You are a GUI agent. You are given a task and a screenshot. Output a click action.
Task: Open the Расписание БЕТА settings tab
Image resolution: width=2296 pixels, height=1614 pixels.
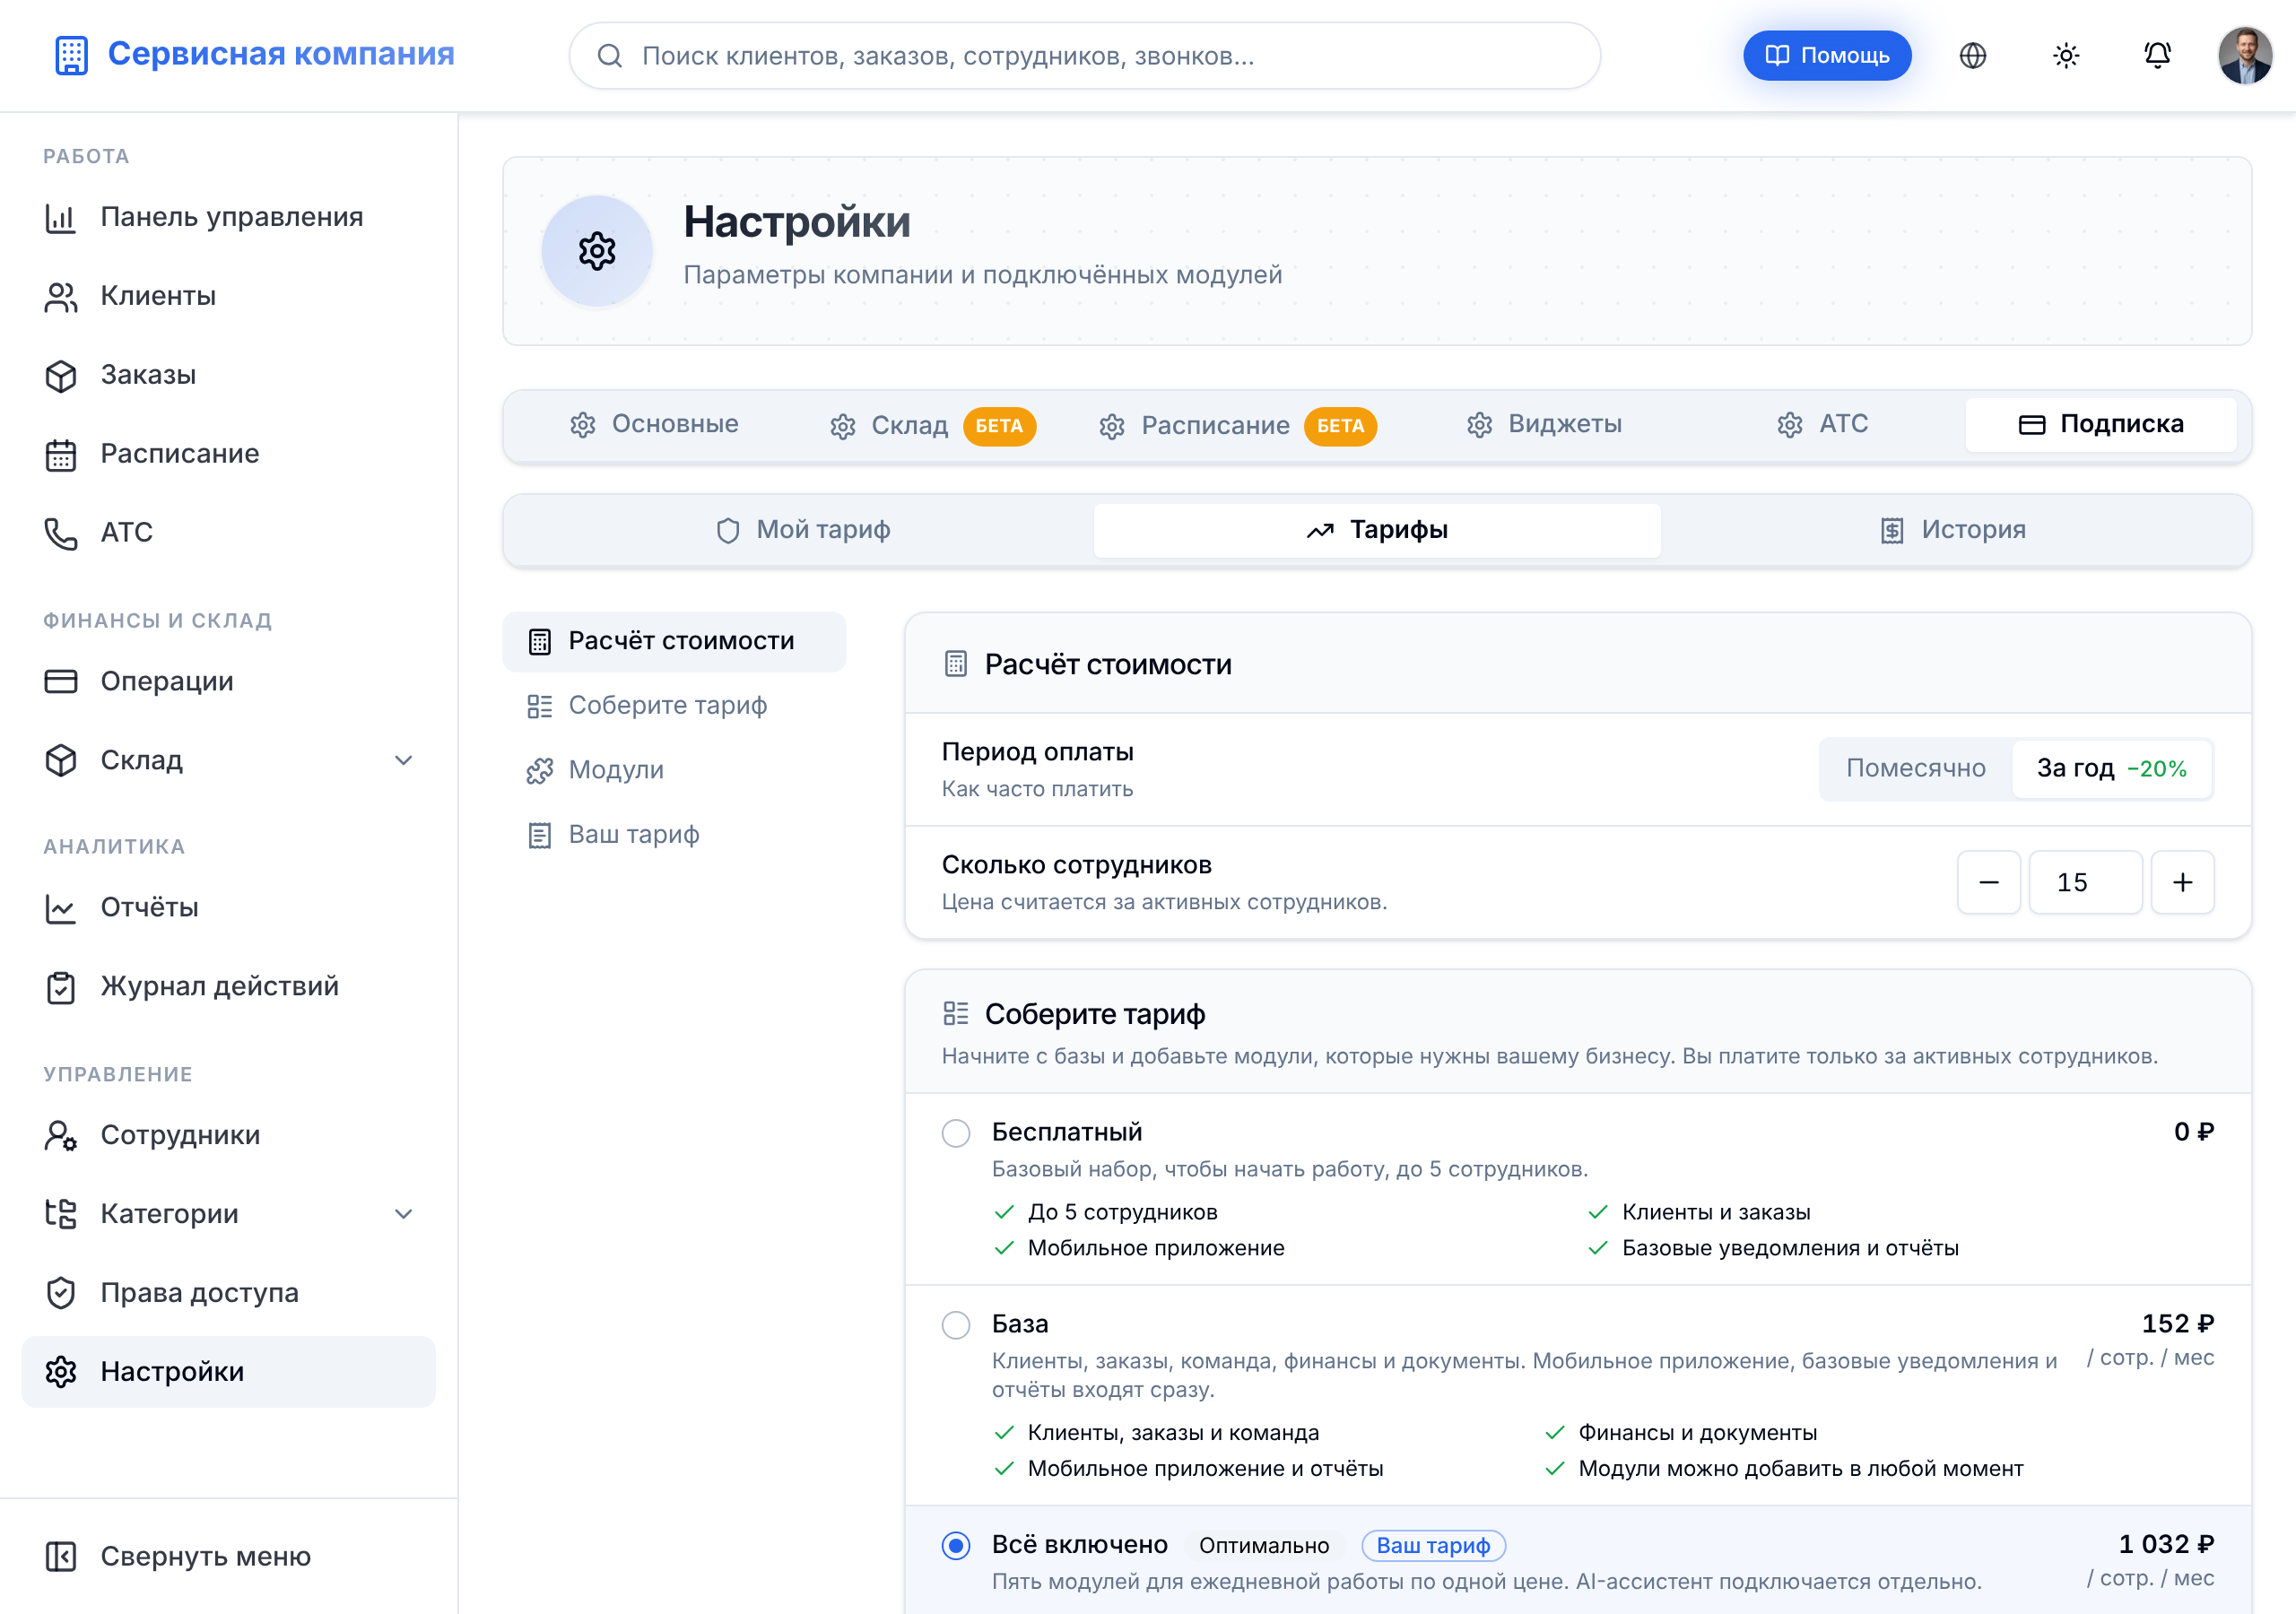pyautogui.click(x=1237, y=426)
